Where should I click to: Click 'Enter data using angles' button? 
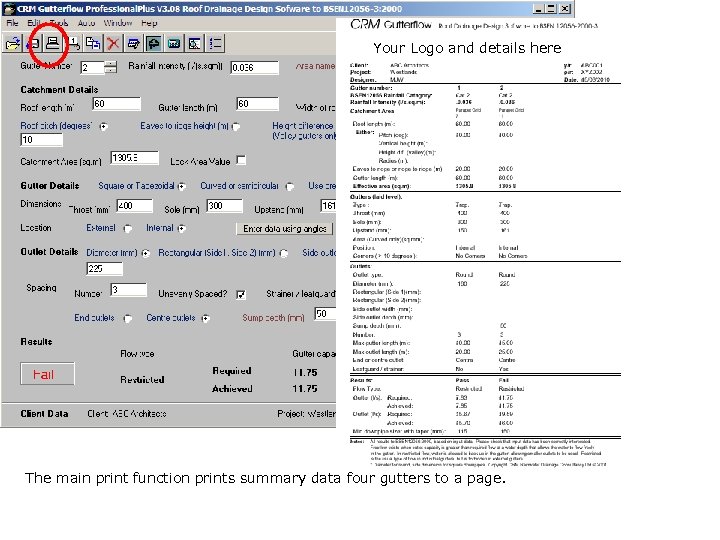(x=285, y=229)
